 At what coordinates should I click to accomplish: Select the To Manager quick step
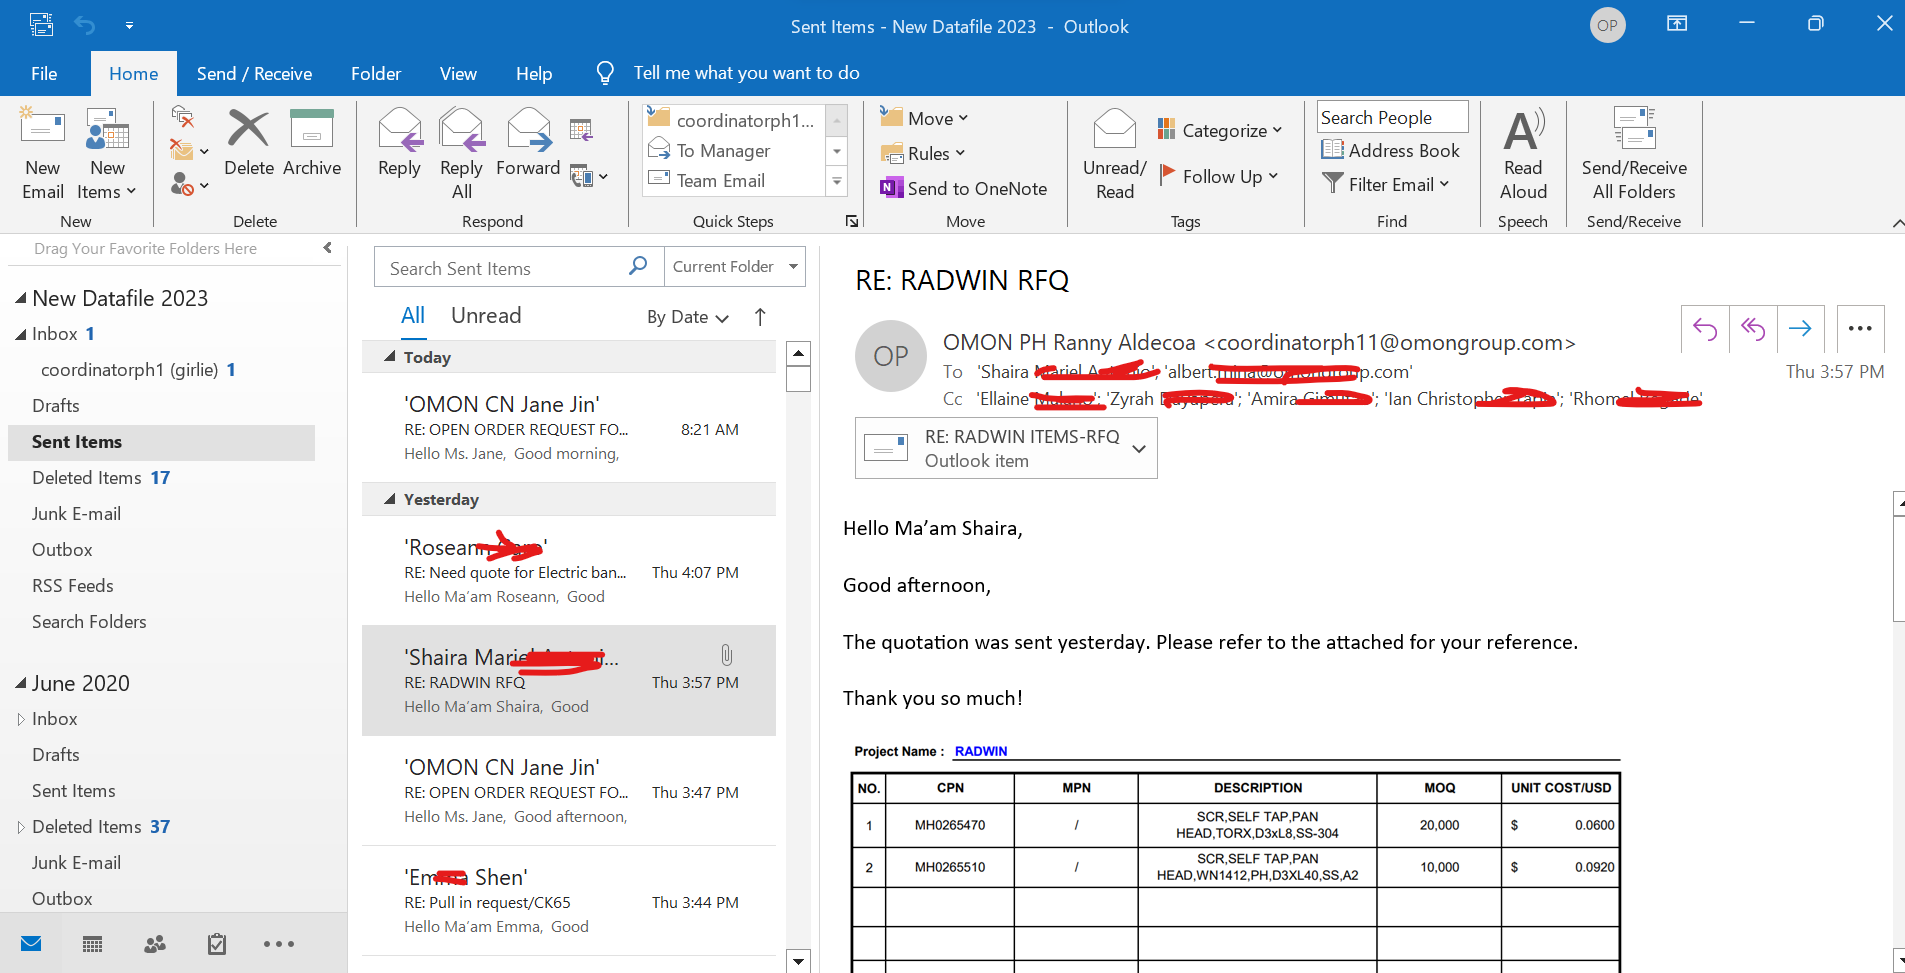(722, 151)
